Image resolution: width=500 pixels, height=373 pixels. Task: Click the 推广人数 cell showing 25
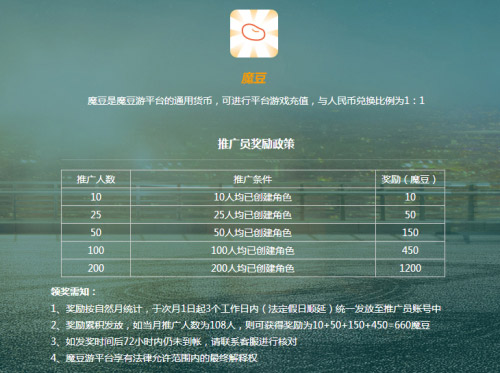96,215
